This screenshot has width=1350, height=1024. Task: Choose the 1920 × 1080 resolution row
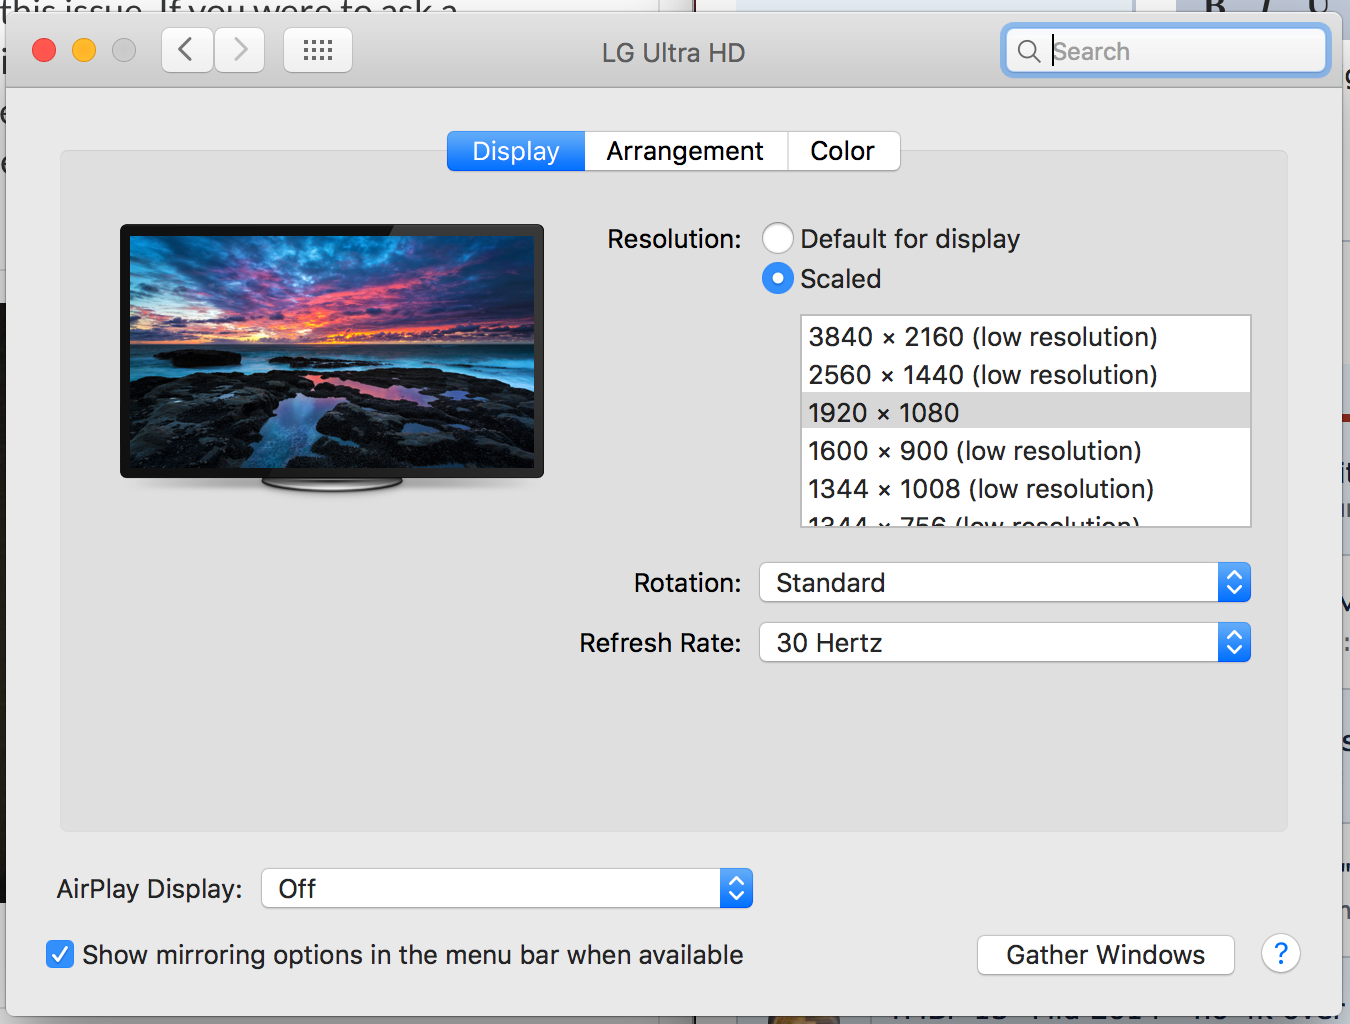[1026, 413]
